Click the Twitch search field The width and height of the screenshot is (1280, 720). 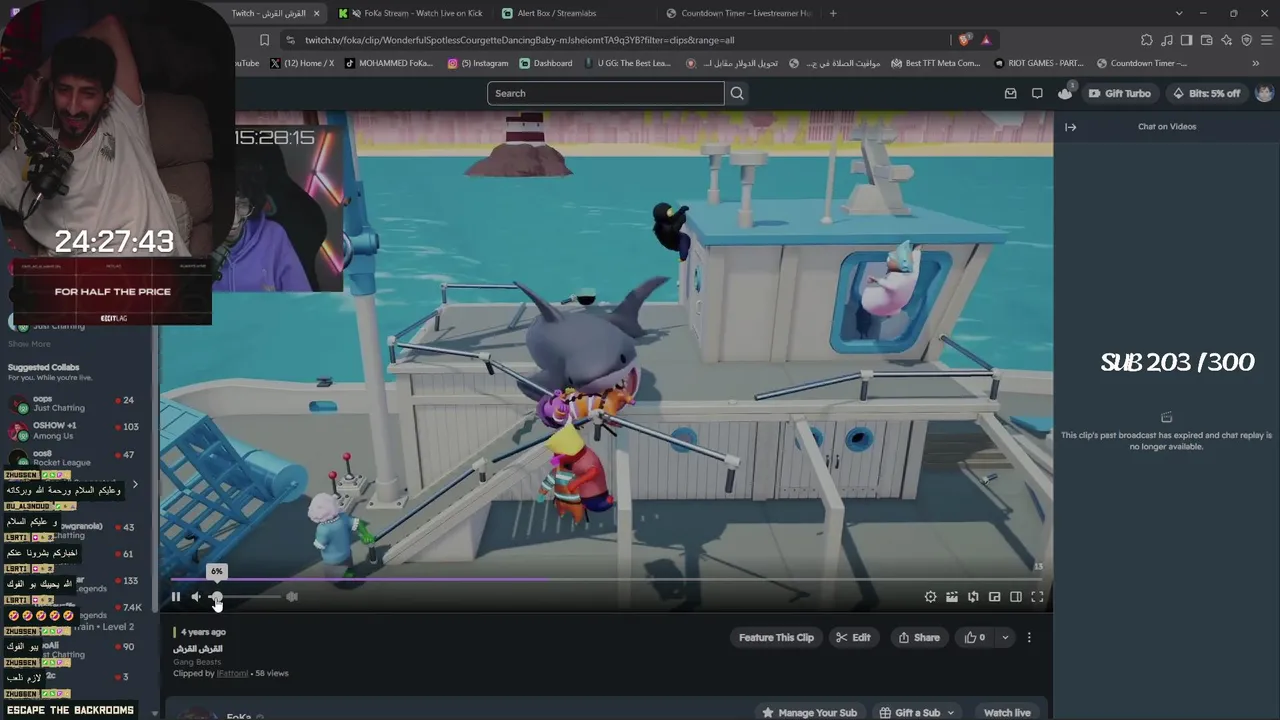coord(605,93)
